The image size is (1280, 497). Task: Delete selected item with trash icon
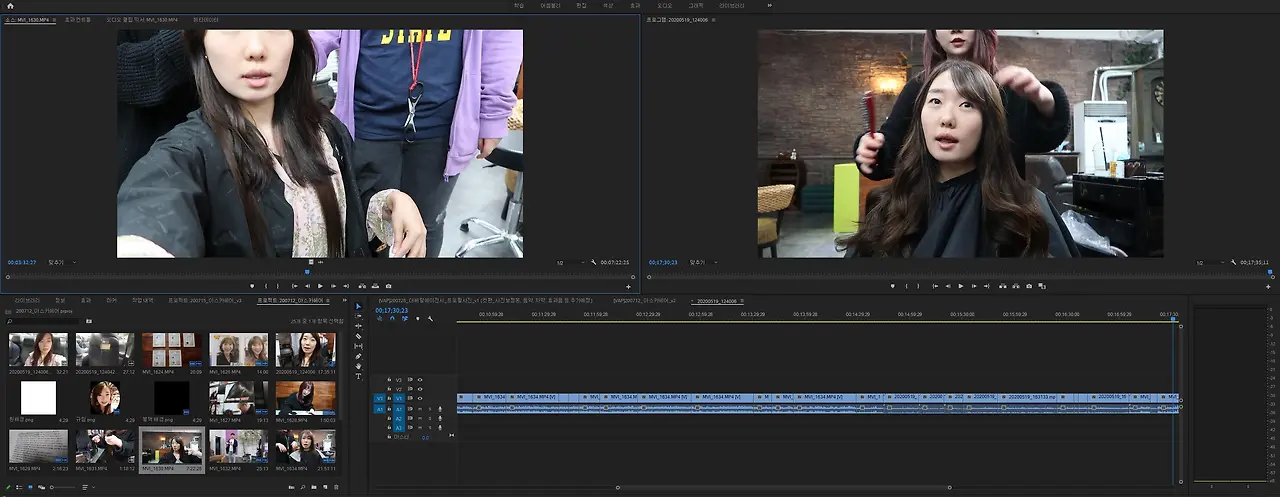335,487
